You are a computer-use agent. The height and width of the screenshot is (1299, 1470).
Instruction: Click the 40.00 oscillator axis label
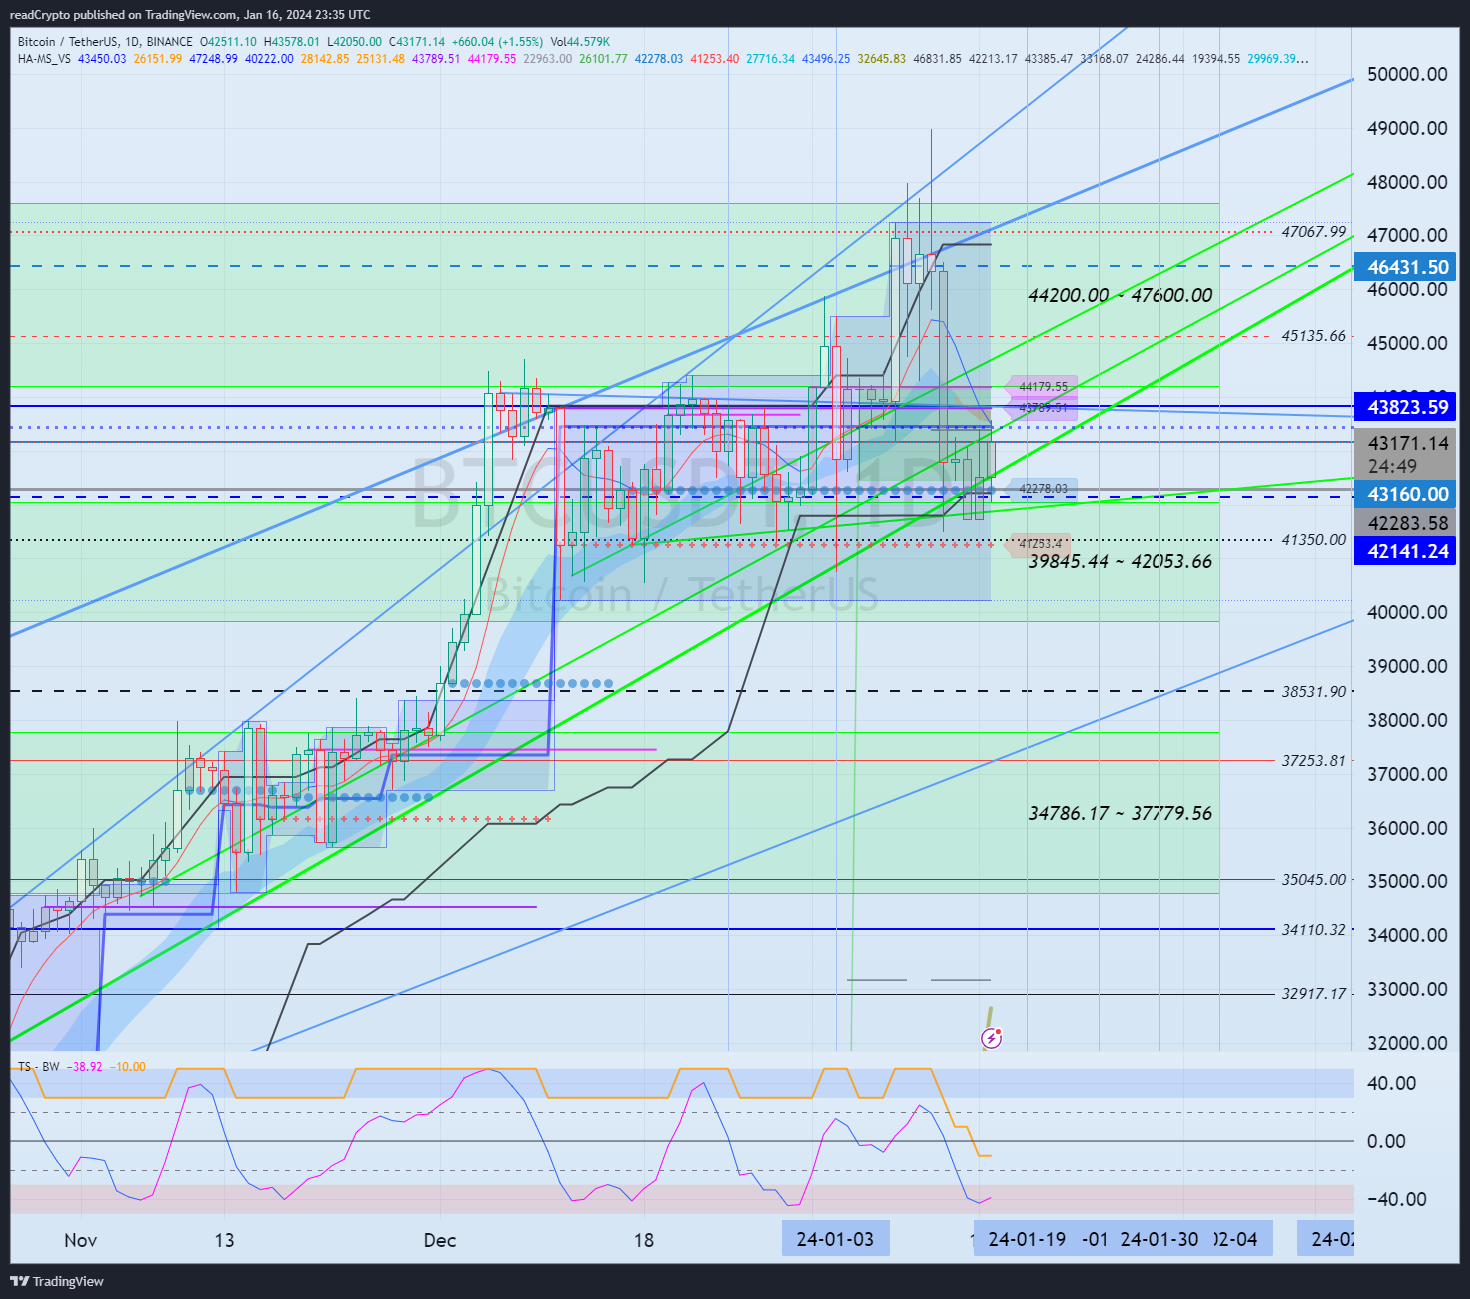click(1391, 1083)
